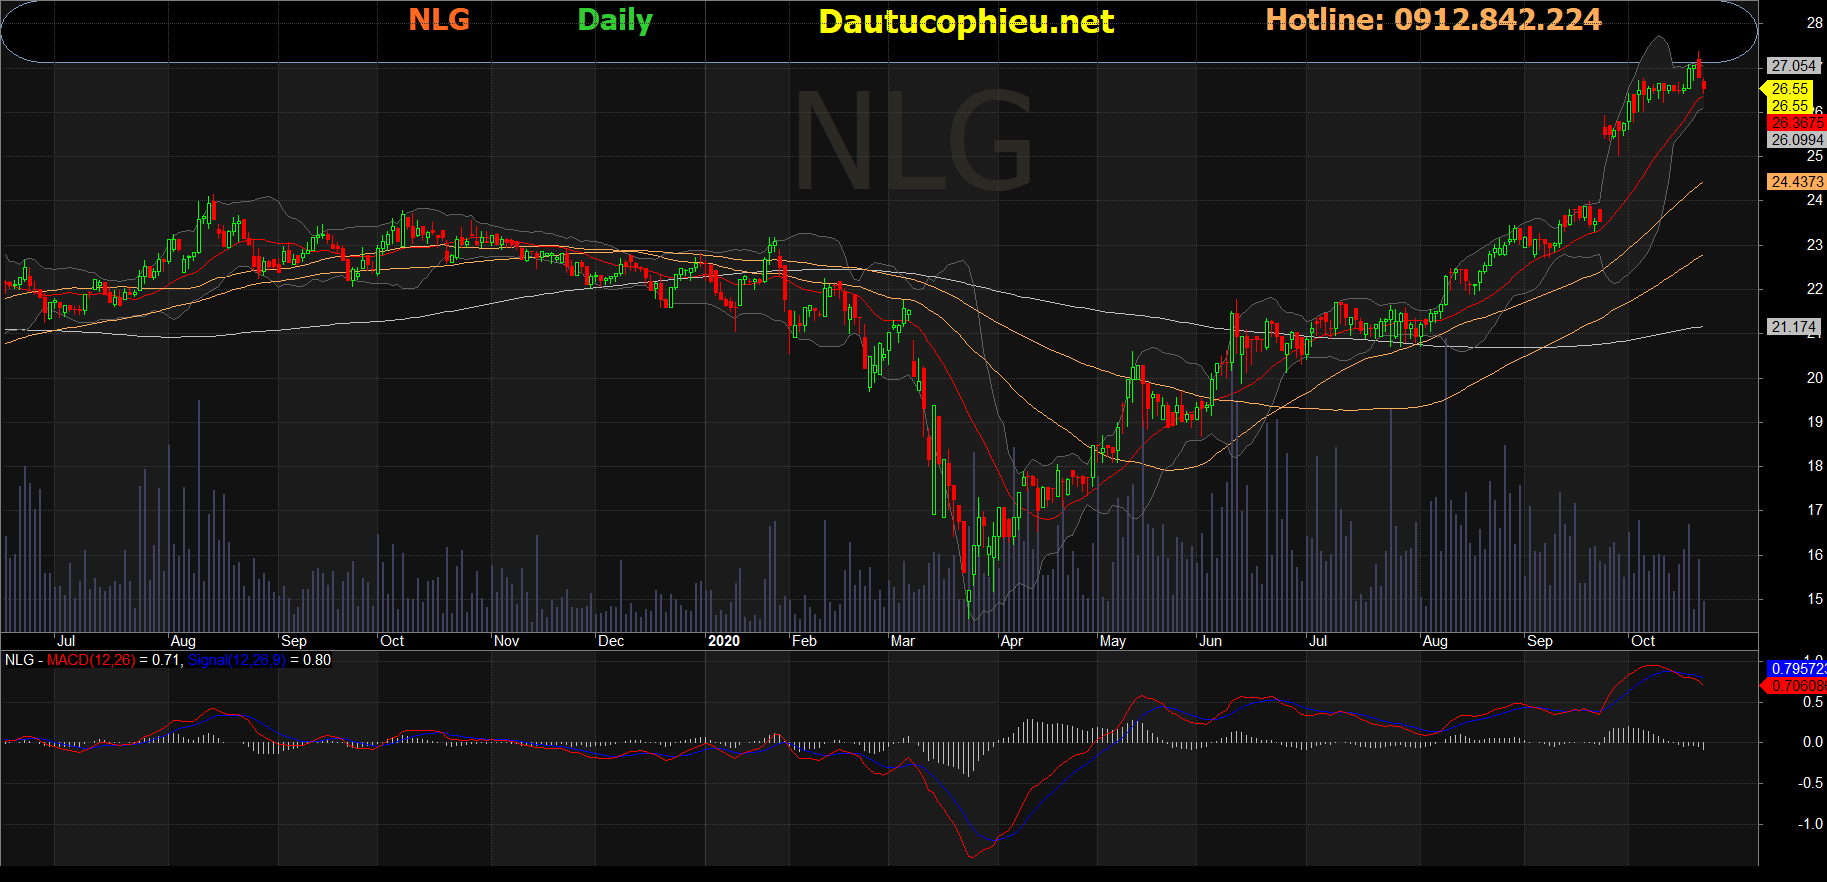1827x882 pixels.
Task: Click the red 0.7030 MACD value tag
Action: pyautogui.click(x=1797, y=686)
